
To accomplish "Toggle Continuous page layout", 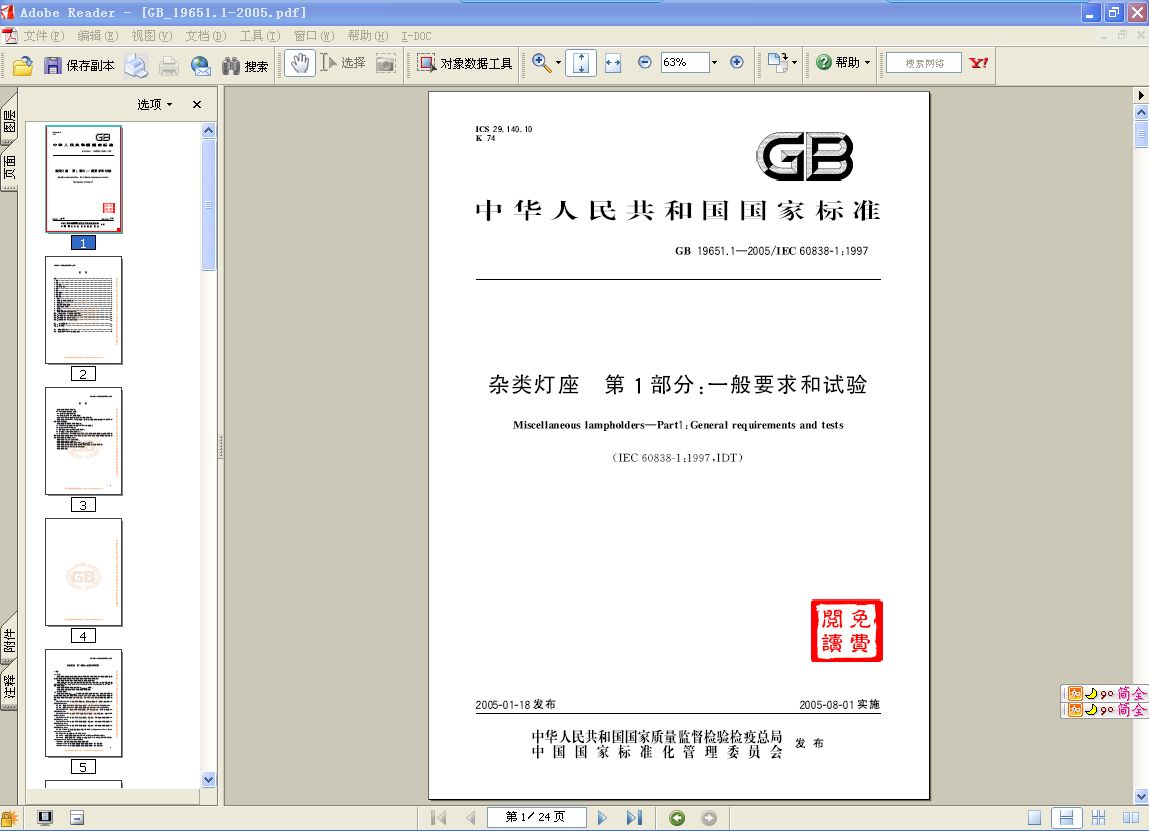I will (1066, 817).
